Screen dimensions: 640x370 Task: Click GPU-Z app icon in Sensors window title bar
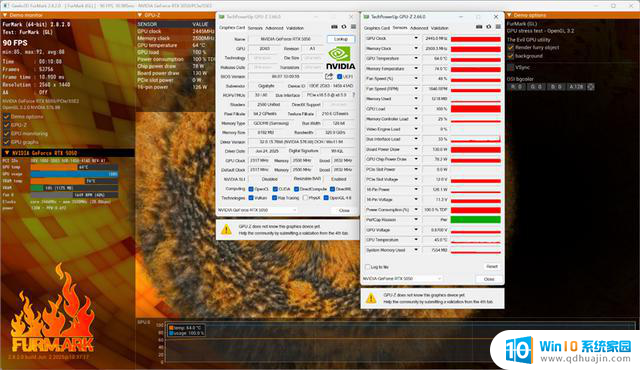[366, 17]
